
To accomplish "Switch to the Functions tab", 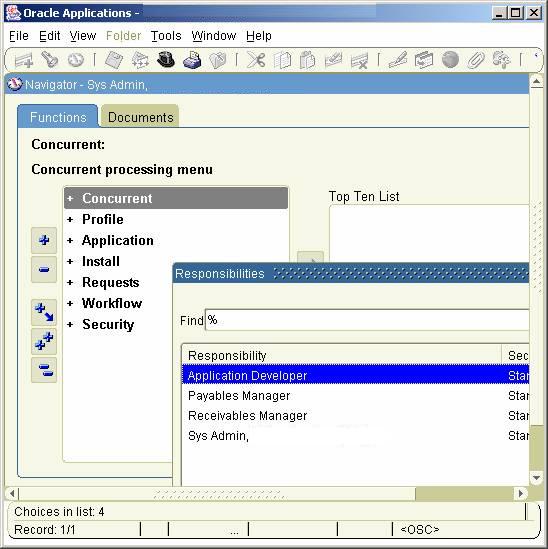I will coord(58,117).
